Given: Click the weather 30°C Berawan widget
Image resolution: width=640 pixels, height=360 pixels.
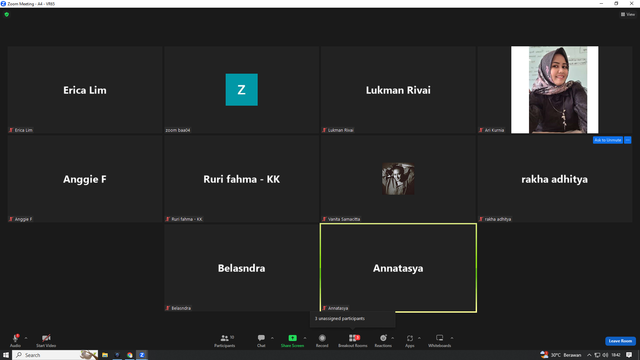Looking at the screenshot, I should click(x=561, y=355).
